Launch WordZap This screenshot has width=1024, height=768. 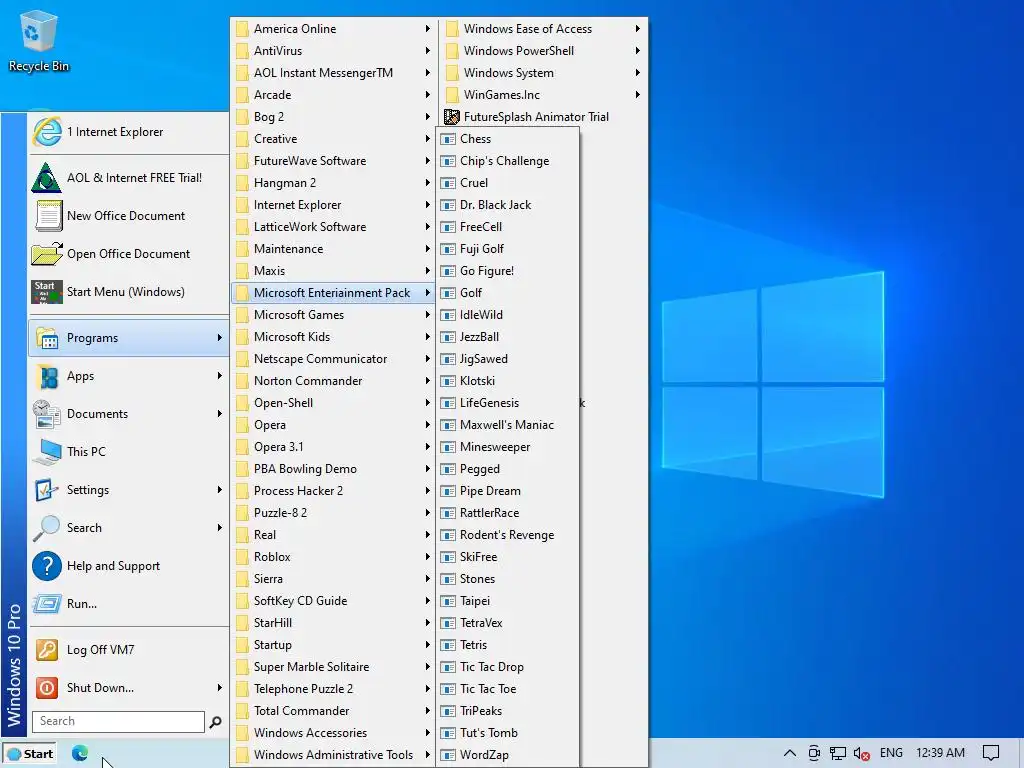508,755
